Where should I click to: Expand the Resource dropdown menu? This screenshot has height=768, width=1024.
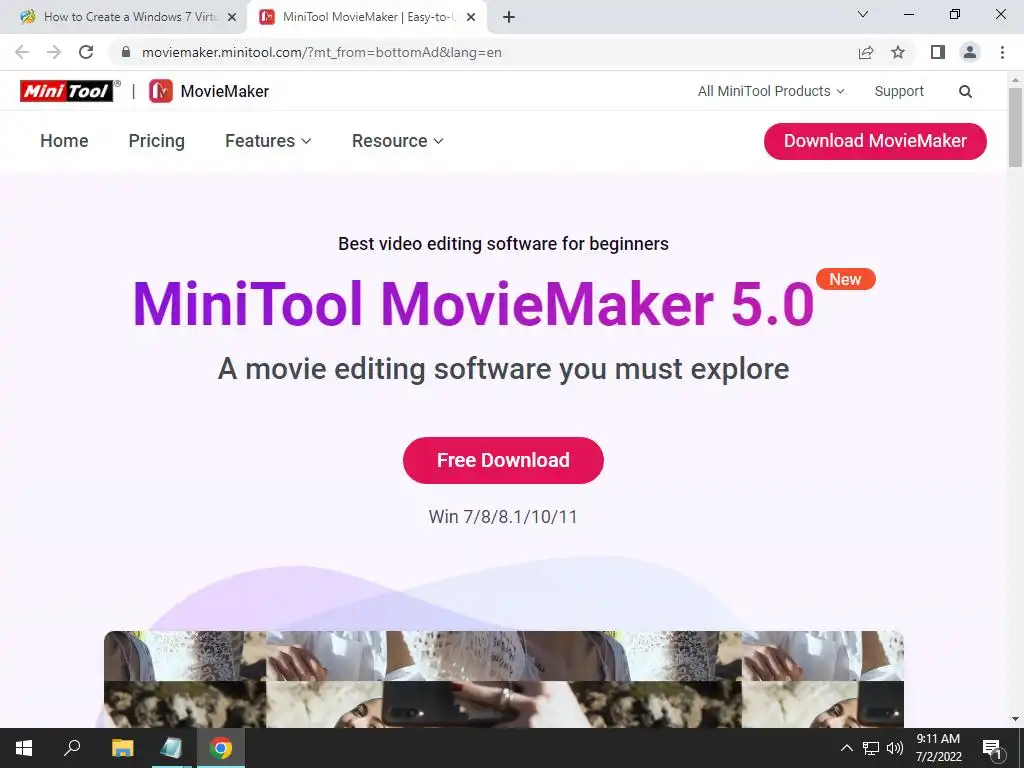[x=398, y=141]
